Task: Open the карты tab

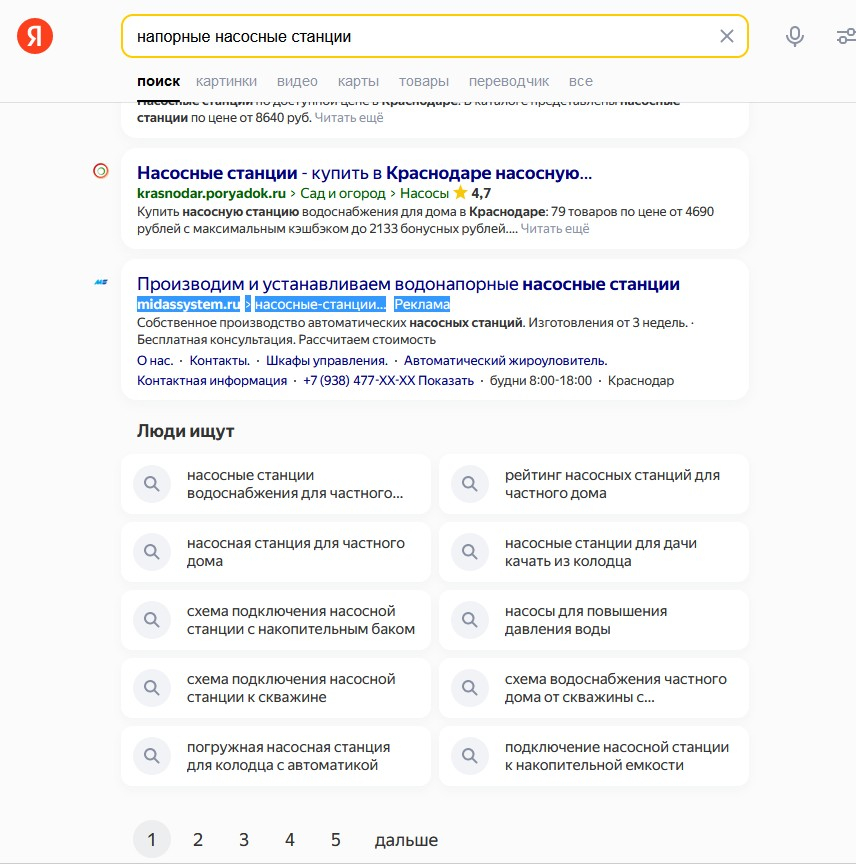Action: pyautogui.click(x=358, y=81)
